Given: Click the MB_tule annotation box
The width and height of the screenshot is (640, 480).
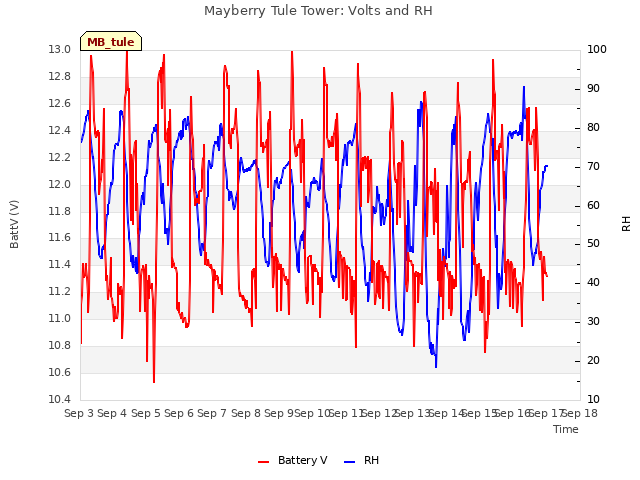Looking at the screenshot, I should click(111, 41).
